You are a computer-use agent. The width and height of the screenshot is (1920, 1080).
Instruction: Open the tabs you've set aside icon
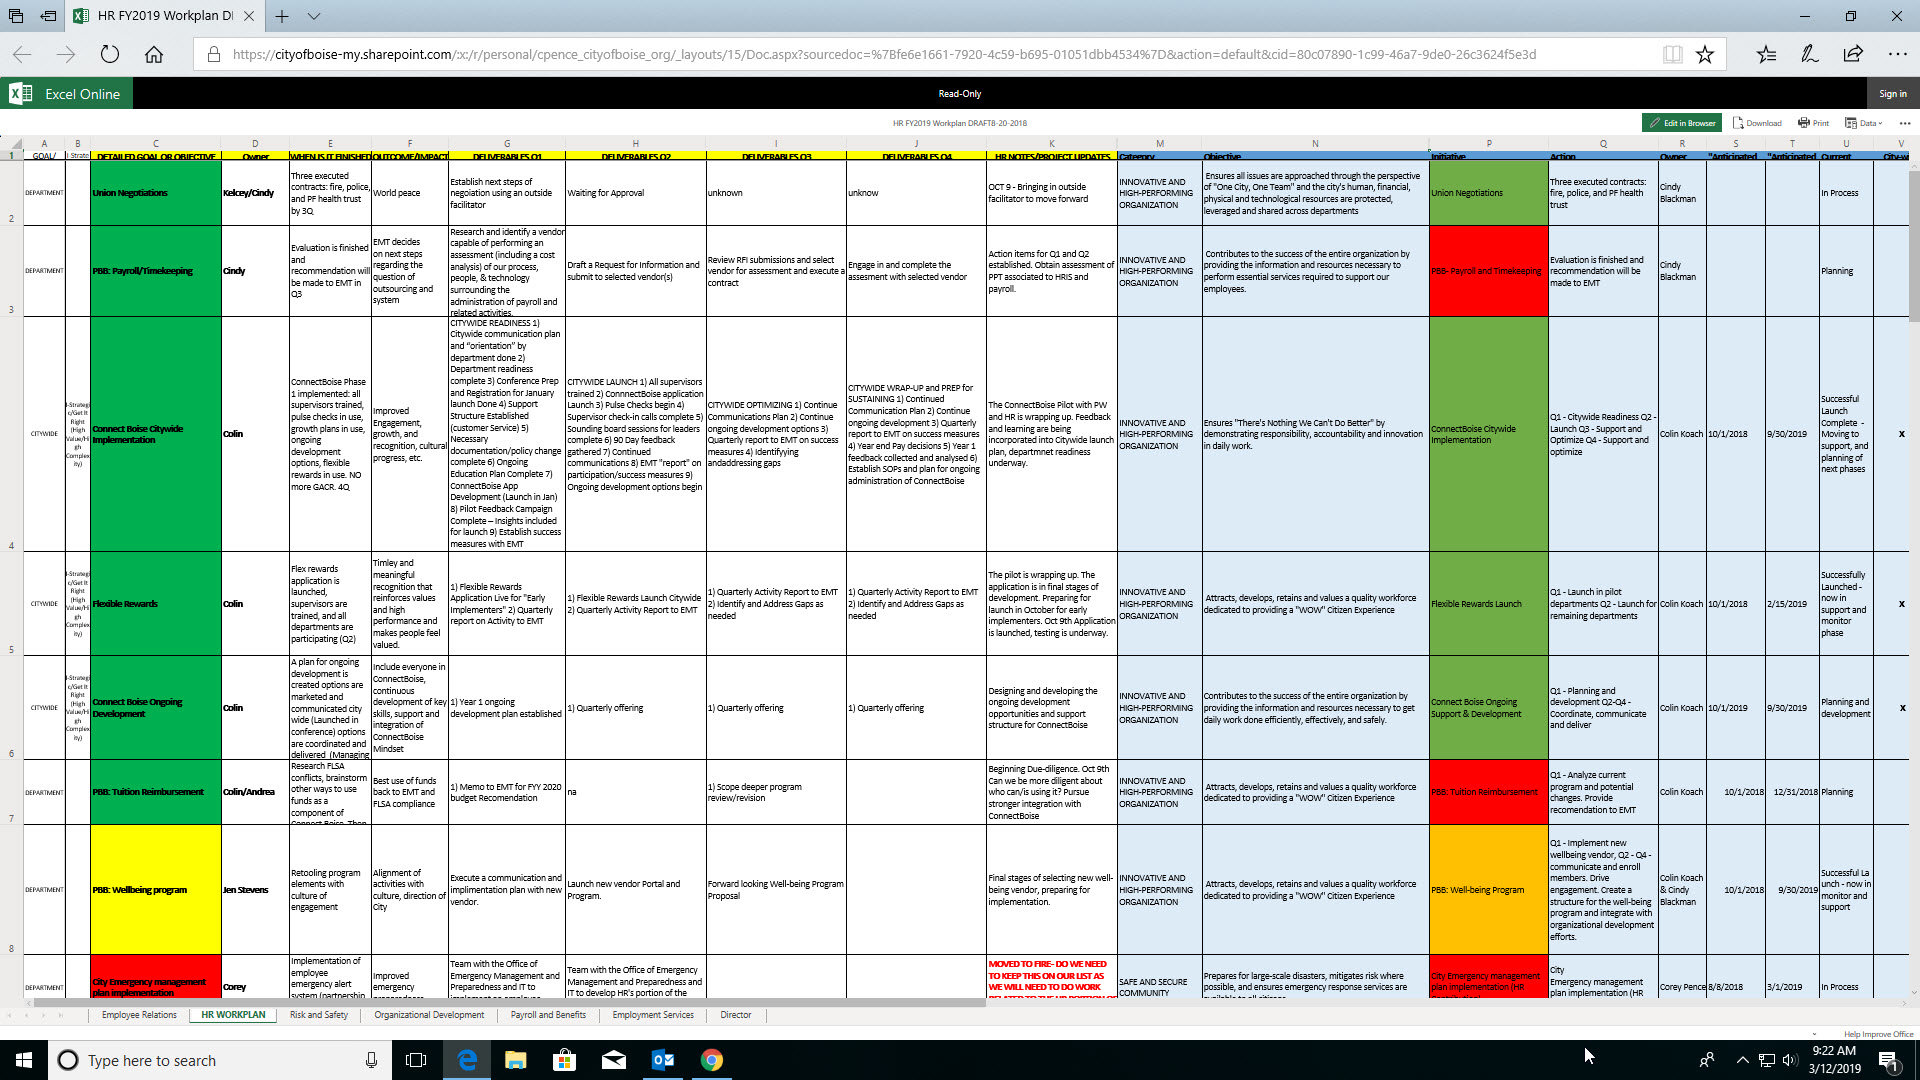click(x=16, y=16)
